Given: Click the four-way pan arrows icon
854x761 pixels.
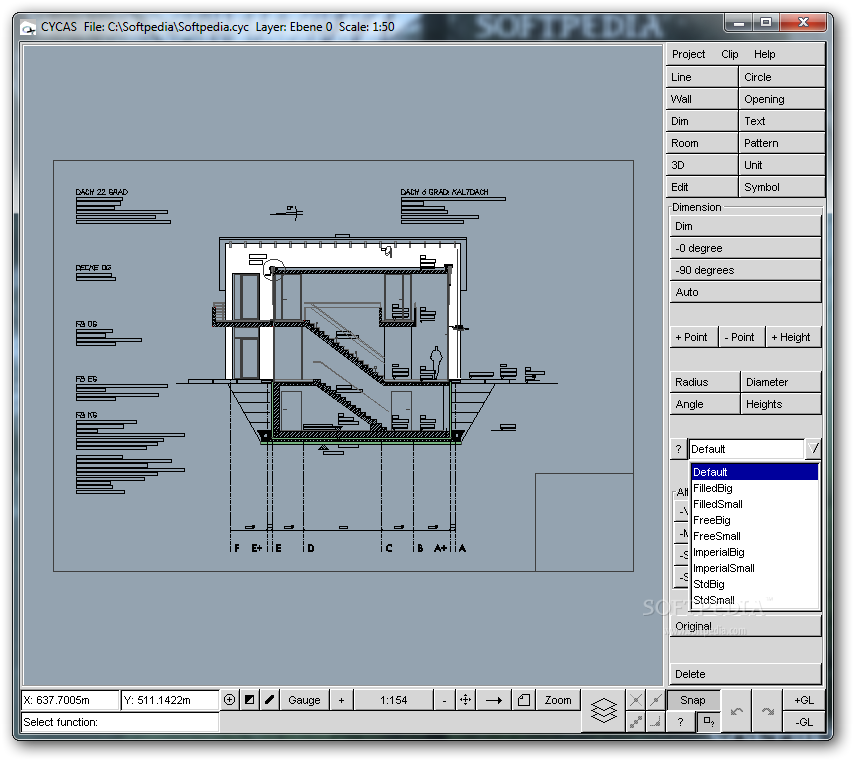Looking at the screenshot, I should (465, 700).
